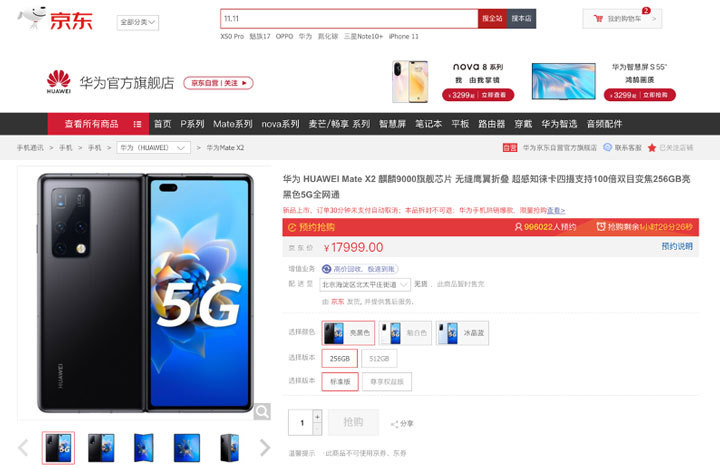Screen dimensions: 720x468
Task: Click the red star follow-store icon
Action: point(652,148)
